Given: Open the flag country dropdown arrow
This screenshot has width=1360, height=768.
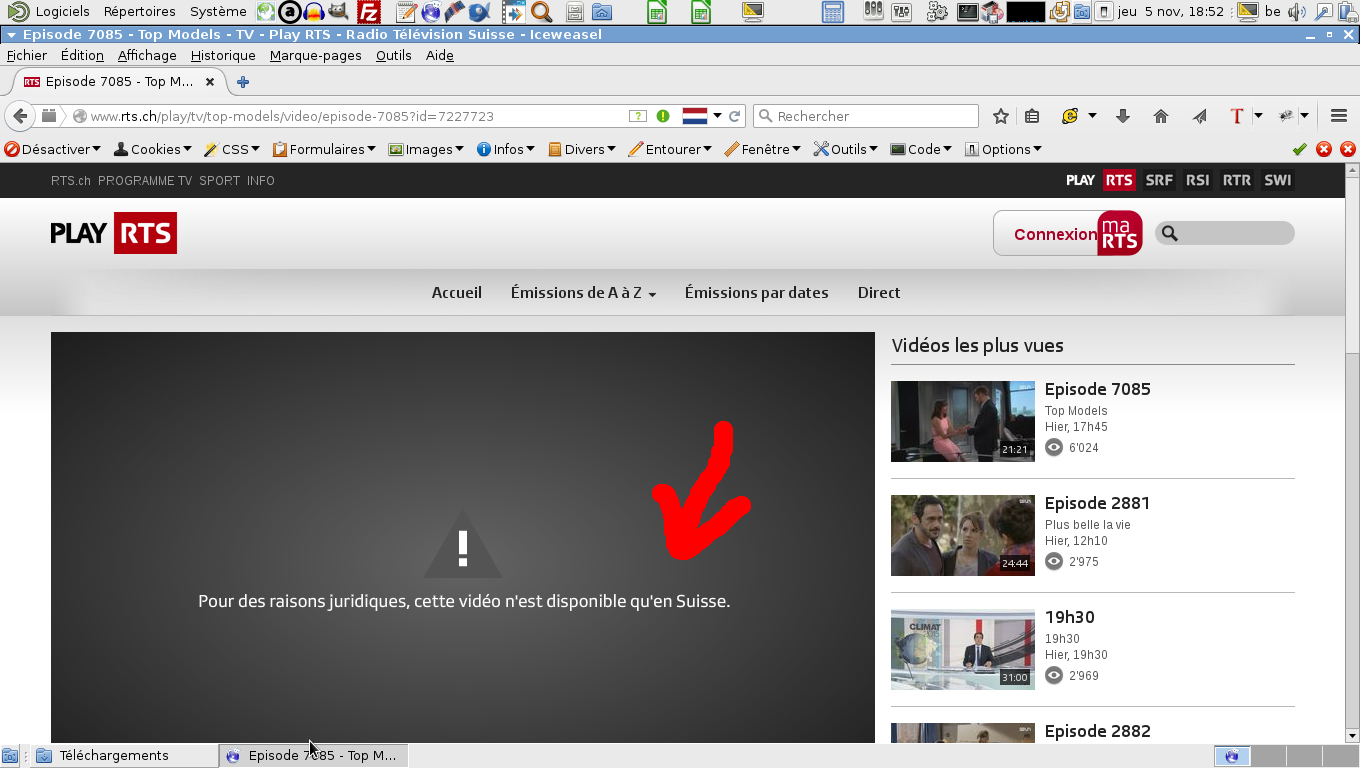Looking at the screenshot, I should [717, 116].
